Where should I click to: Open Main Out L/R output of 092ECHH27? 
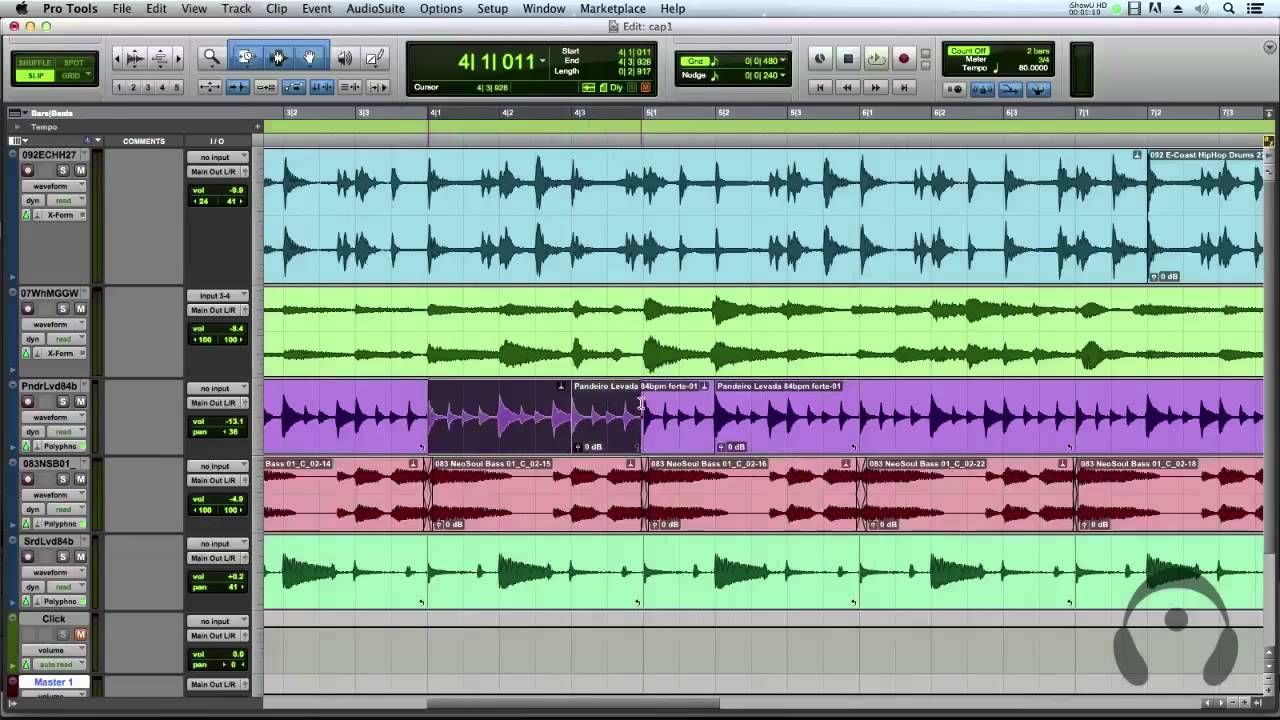[x=217, y=172]
